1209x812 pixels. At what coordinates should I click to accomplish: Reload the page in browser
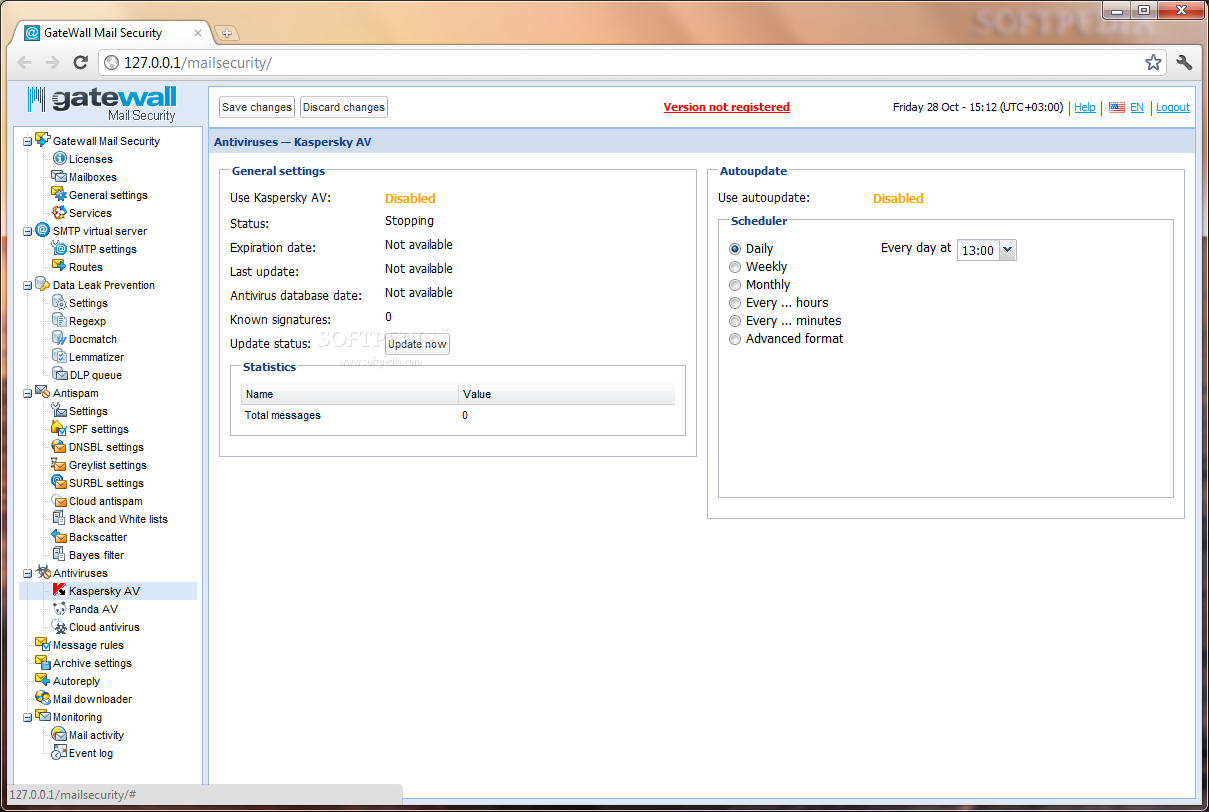81,62
